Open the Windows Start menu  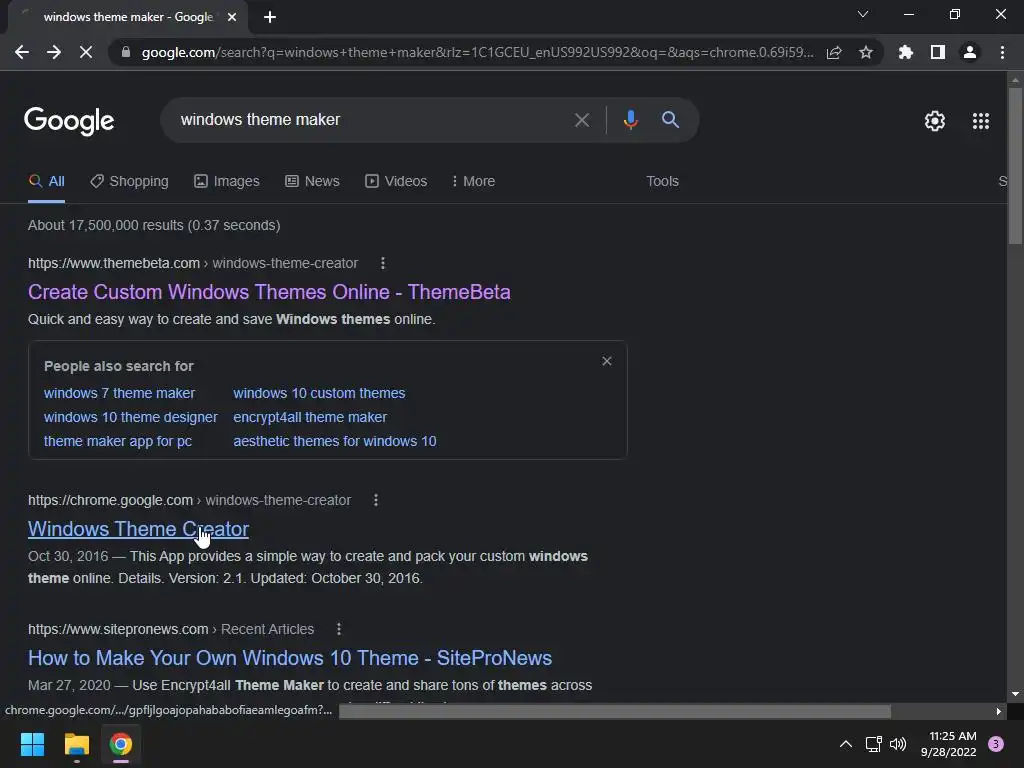(32, 744)
